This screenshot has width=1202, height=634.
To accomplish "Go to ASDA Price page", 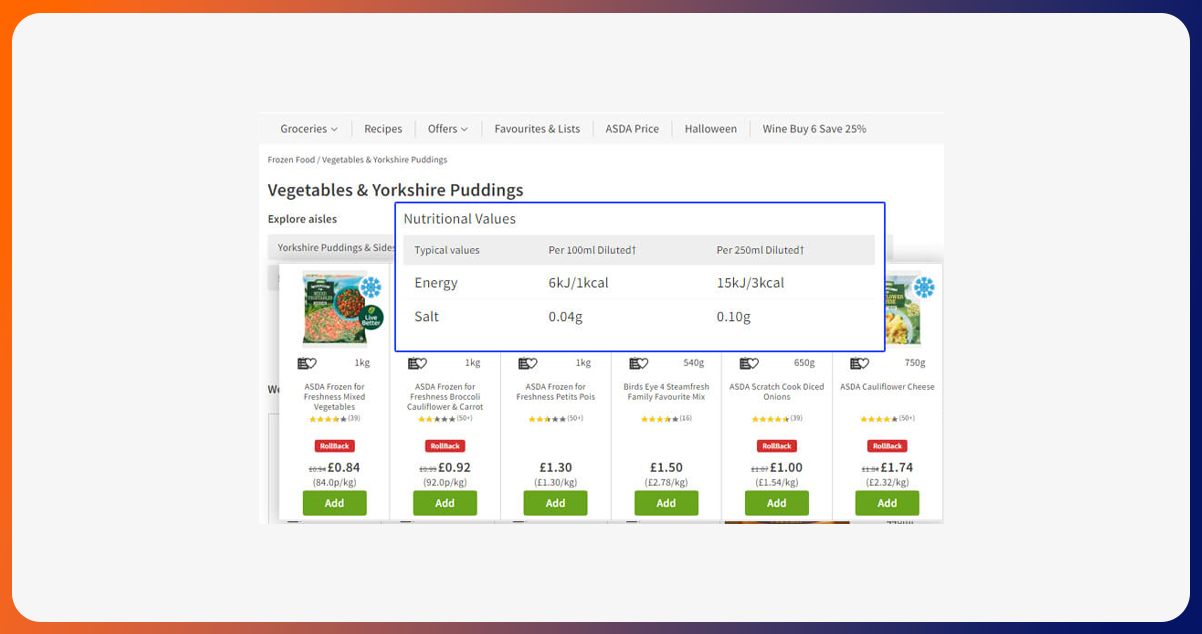I will (632, 129).
